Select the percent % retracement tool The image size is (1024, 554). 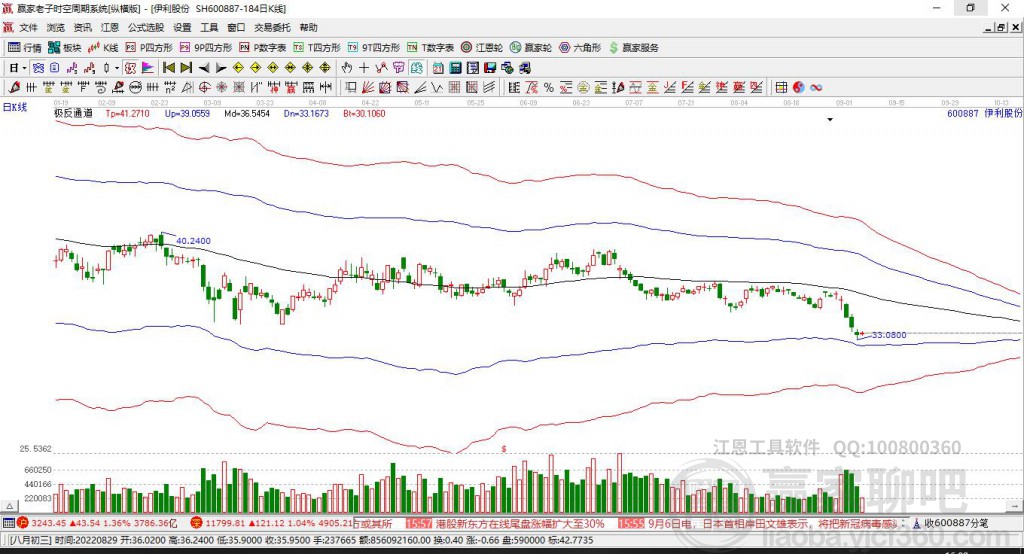(549, 88)
